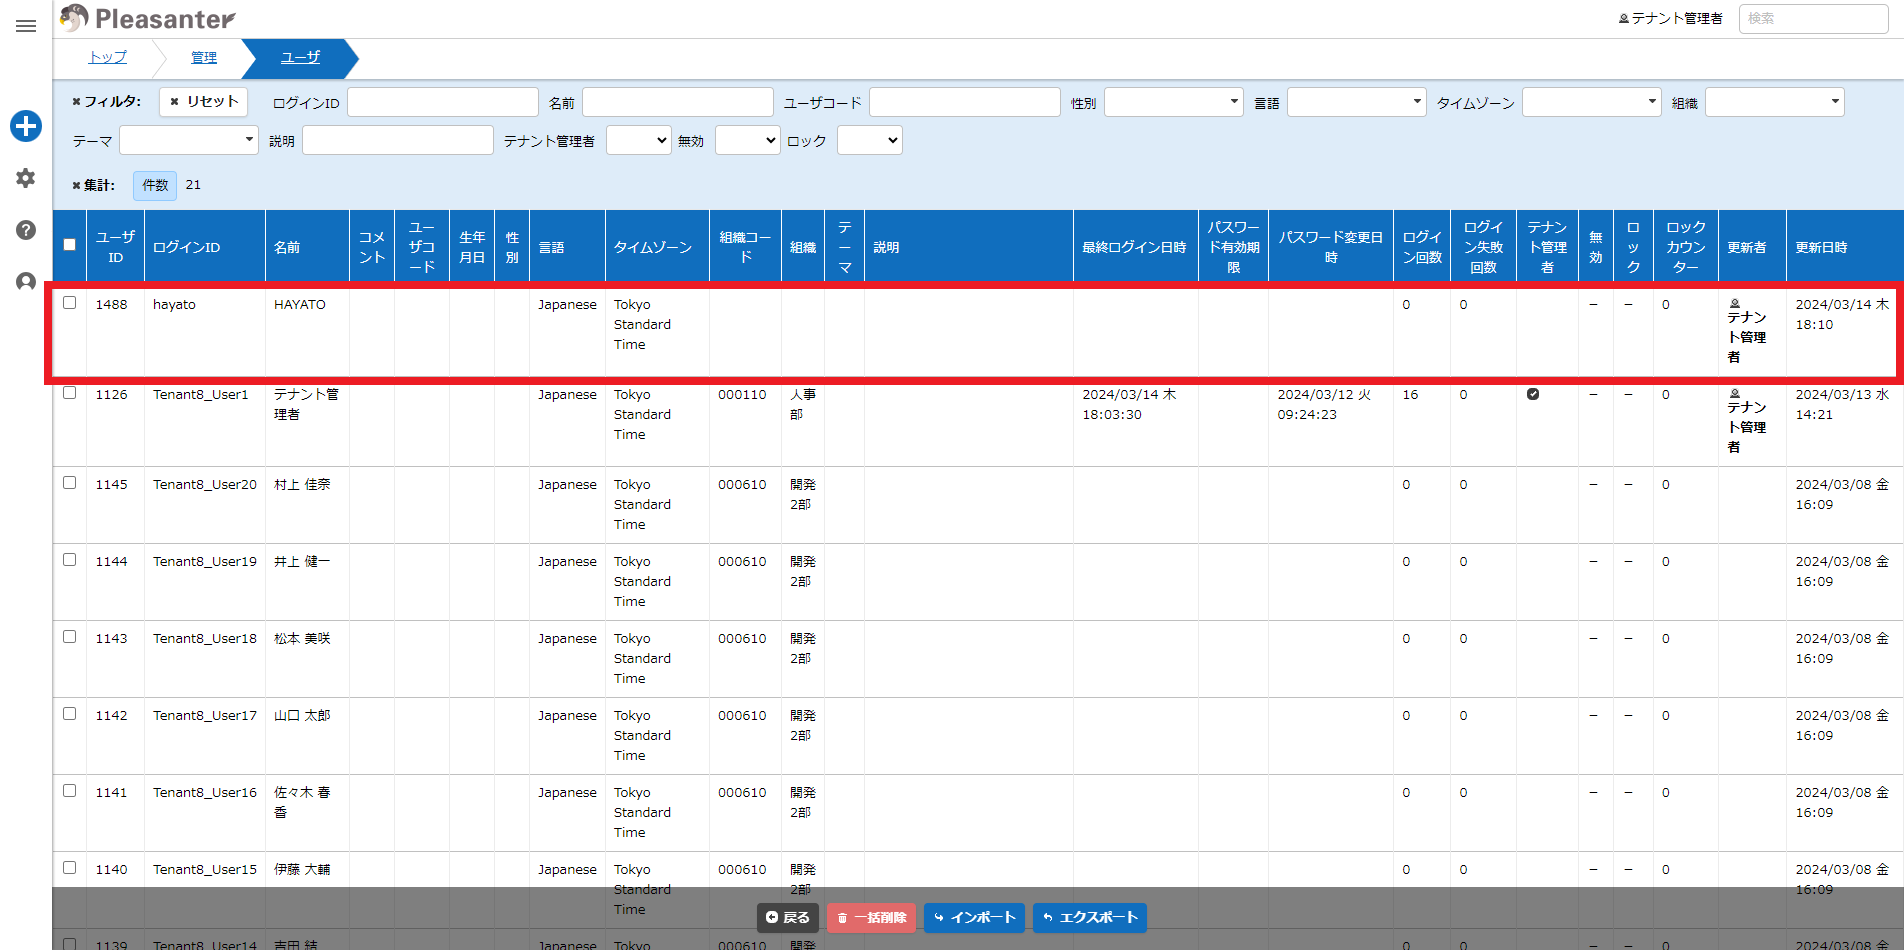This screenshot has height=950, width=1904.
Task: Go to the トップ breadcrumb
Action: point(108,57)
